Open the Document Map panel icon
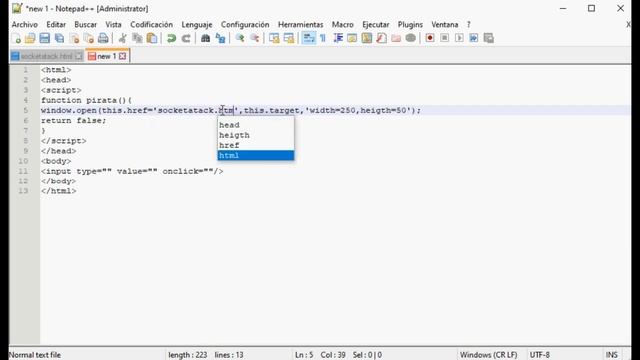Screen dimensions: 640x360 tap(367, 38)
